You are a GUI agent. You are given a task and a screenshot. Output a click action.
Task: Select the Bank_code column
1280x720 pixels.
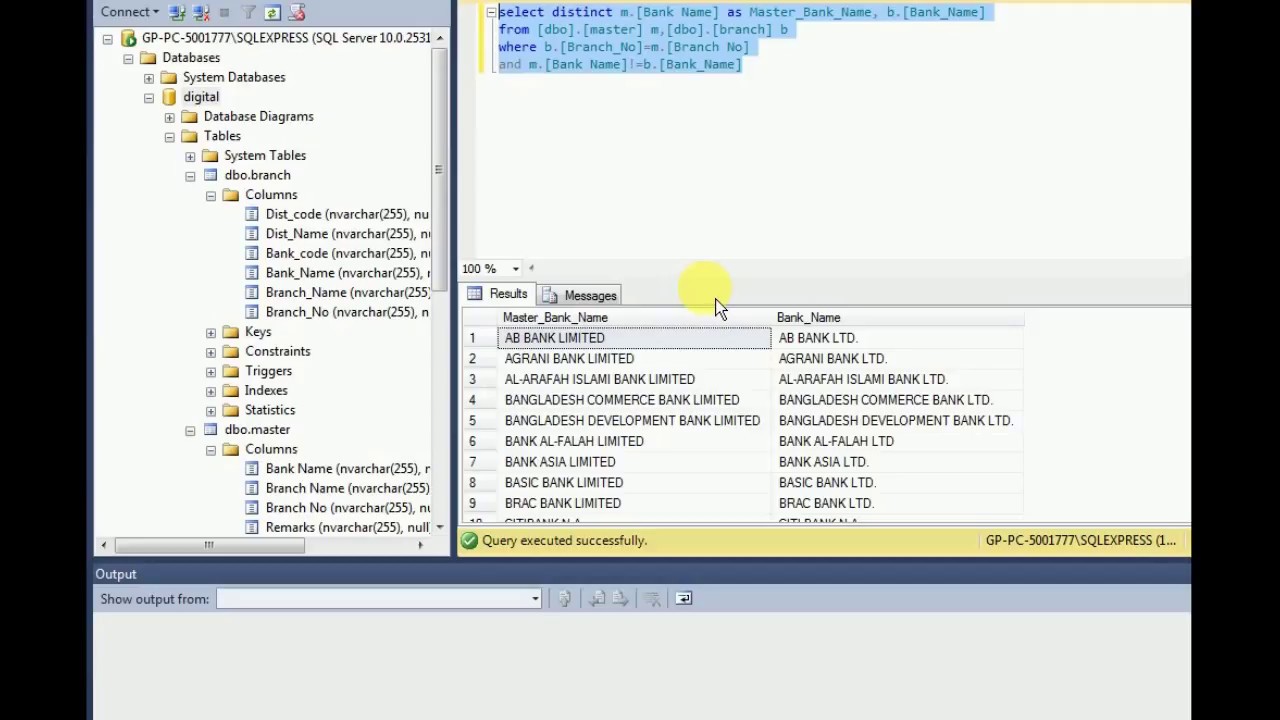point(347,253)
